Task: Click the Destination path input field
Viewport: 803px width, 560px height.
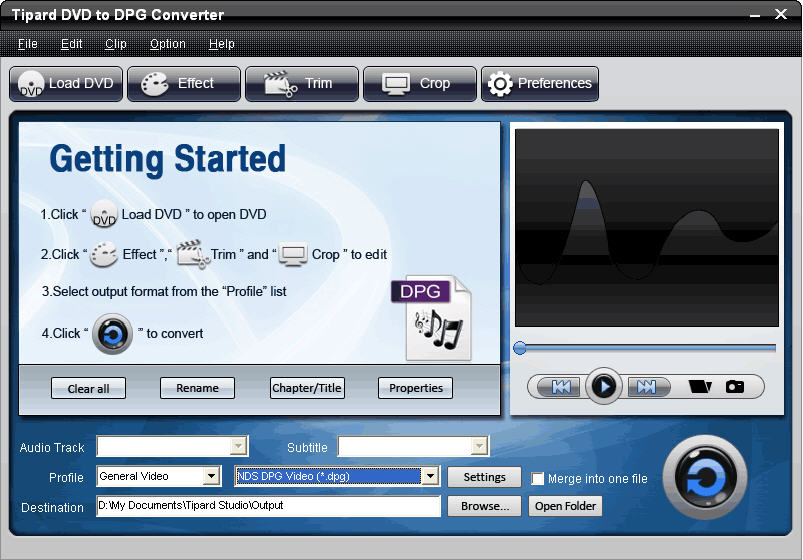Action: [x=268, y=506]
